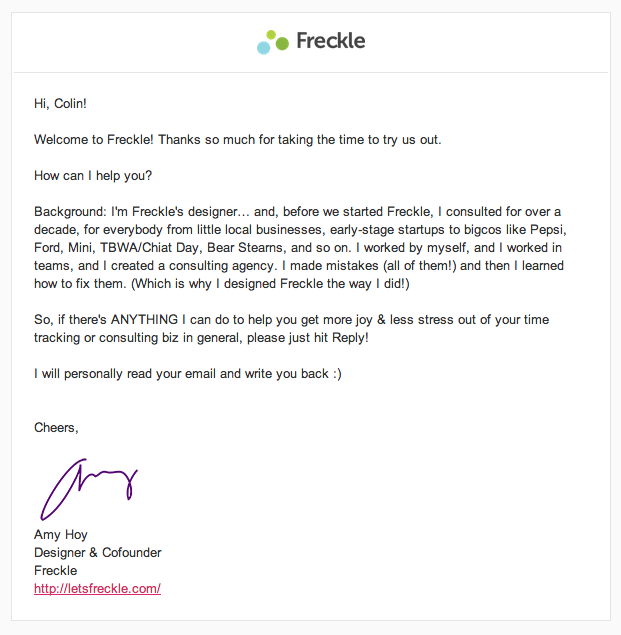The width and height of the screenshot is (621, 635).
Task: Click the word "Reply!" in the email
Action: point(350,338)
